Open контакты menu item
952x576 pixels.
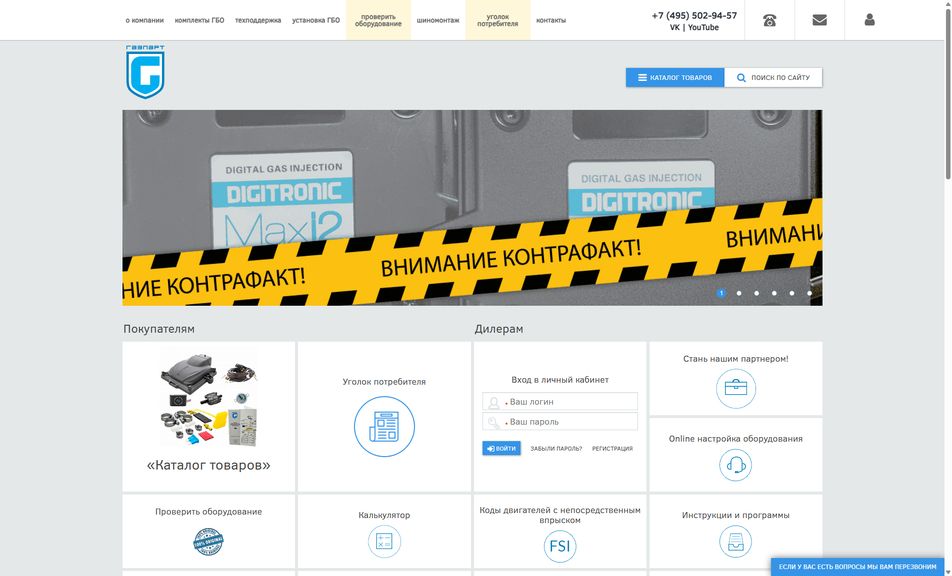coord(551,20)
